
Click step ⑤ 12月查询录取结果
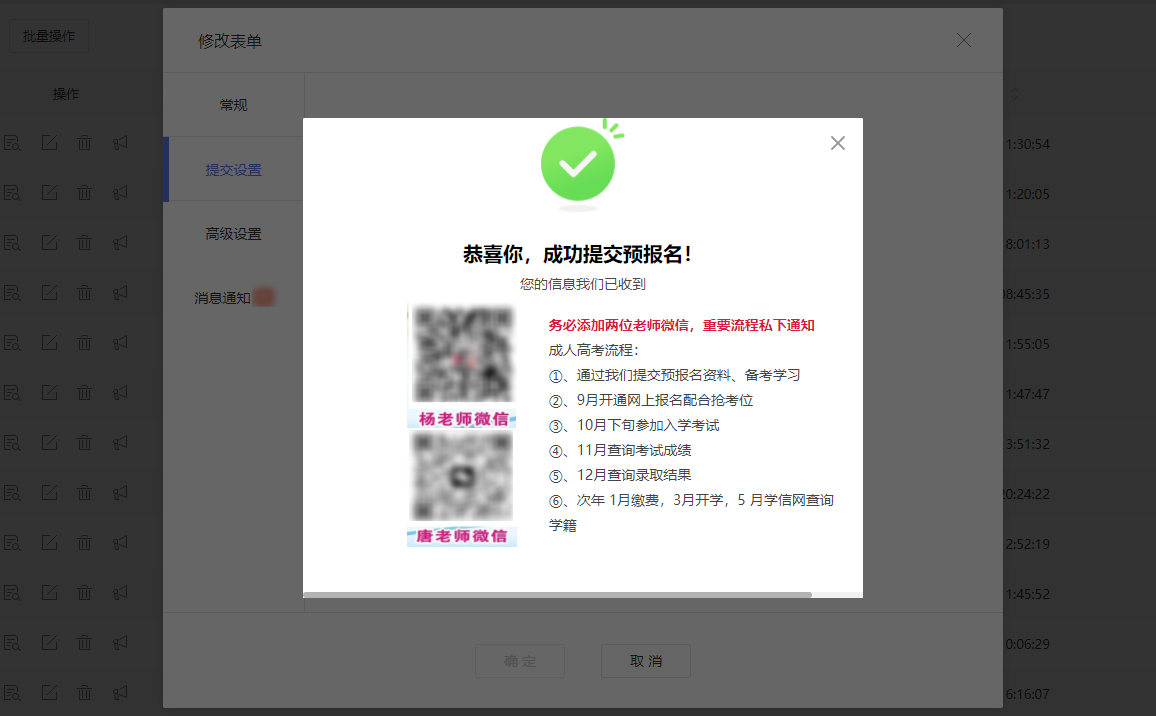pos(619,476)
